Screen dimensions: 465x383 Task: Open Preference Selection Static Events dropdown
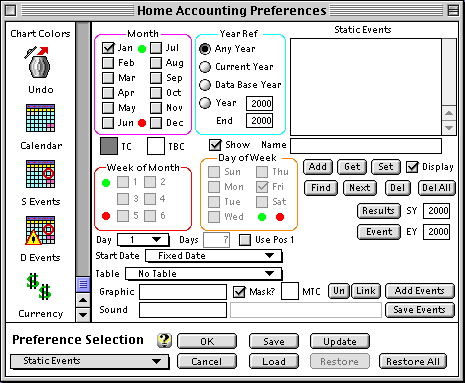[89, 361]
